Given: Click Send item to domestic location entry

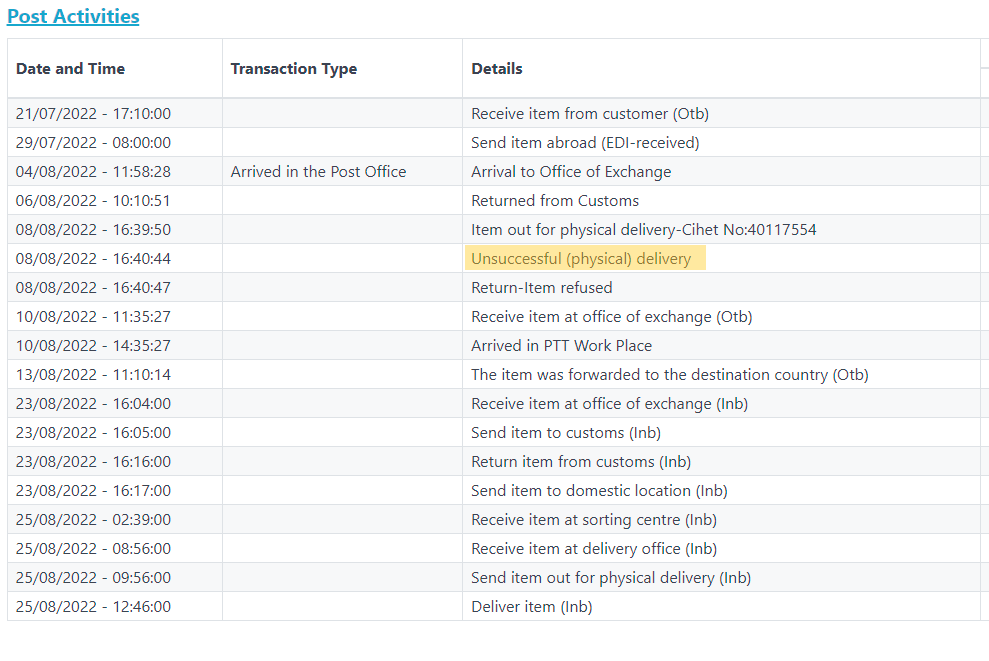Looking at the screenshot, I should [x=599, y=491].
